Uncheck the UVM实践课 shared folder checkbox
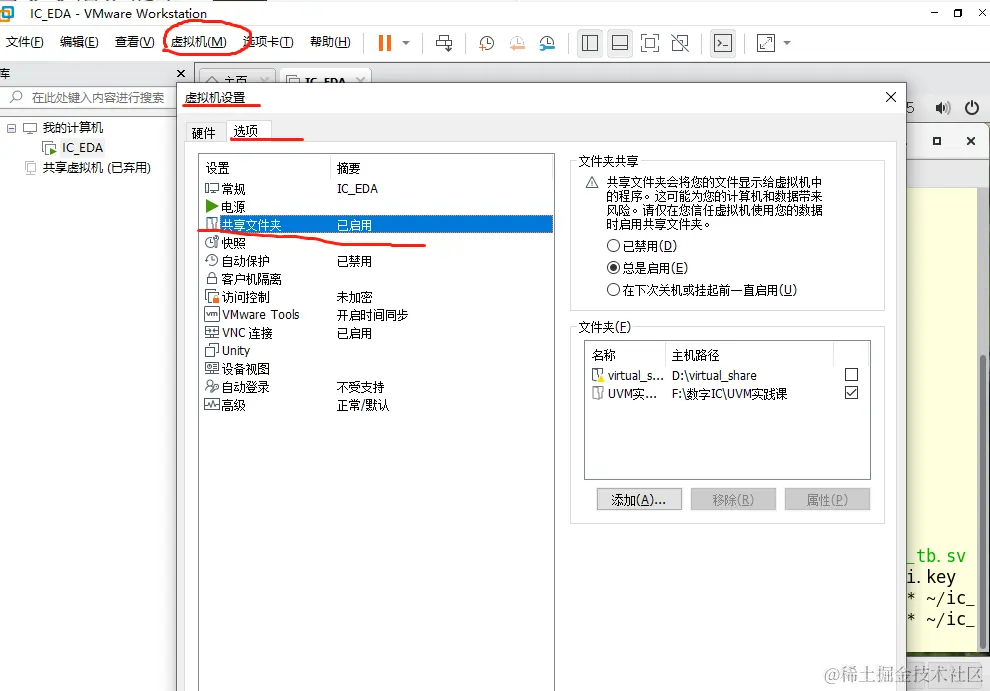Screen dimensions: 990x691 pos(851,393)
